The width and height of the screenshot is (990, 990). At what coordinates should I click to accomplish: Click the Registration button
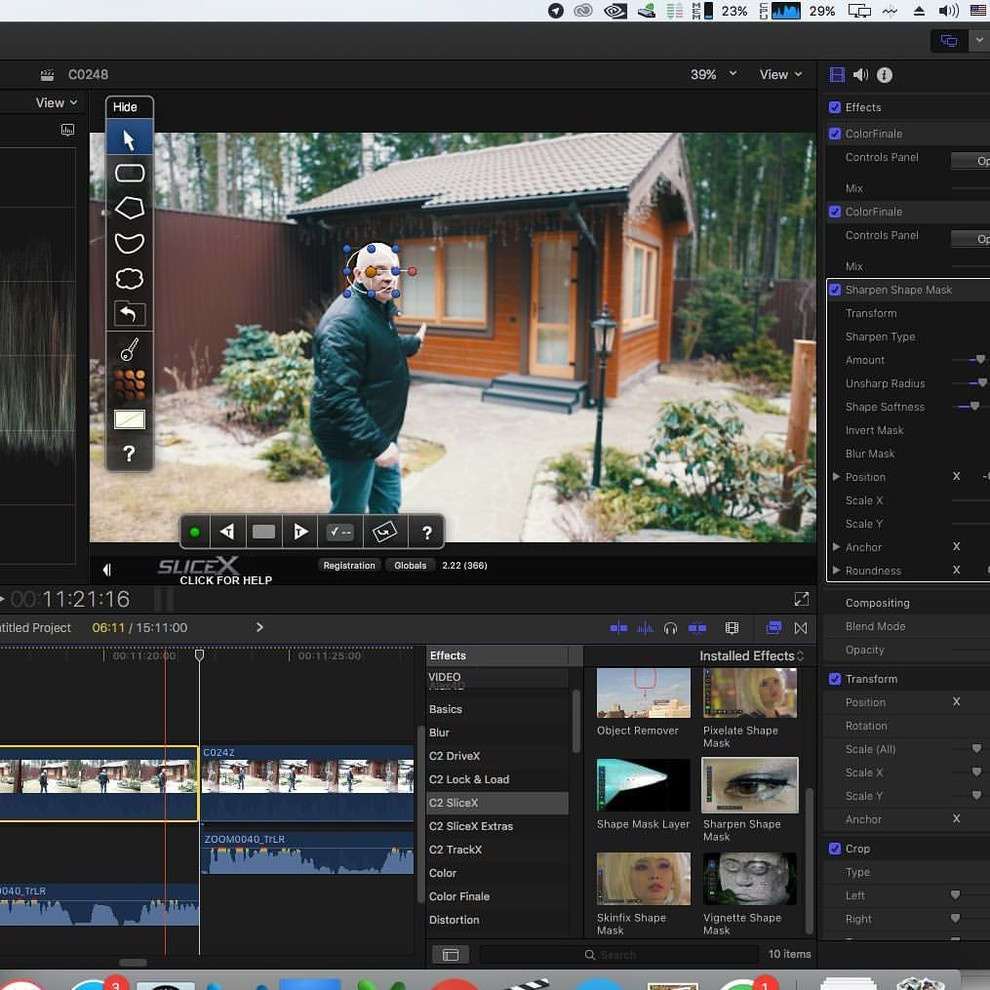click(x=349, y=566)
